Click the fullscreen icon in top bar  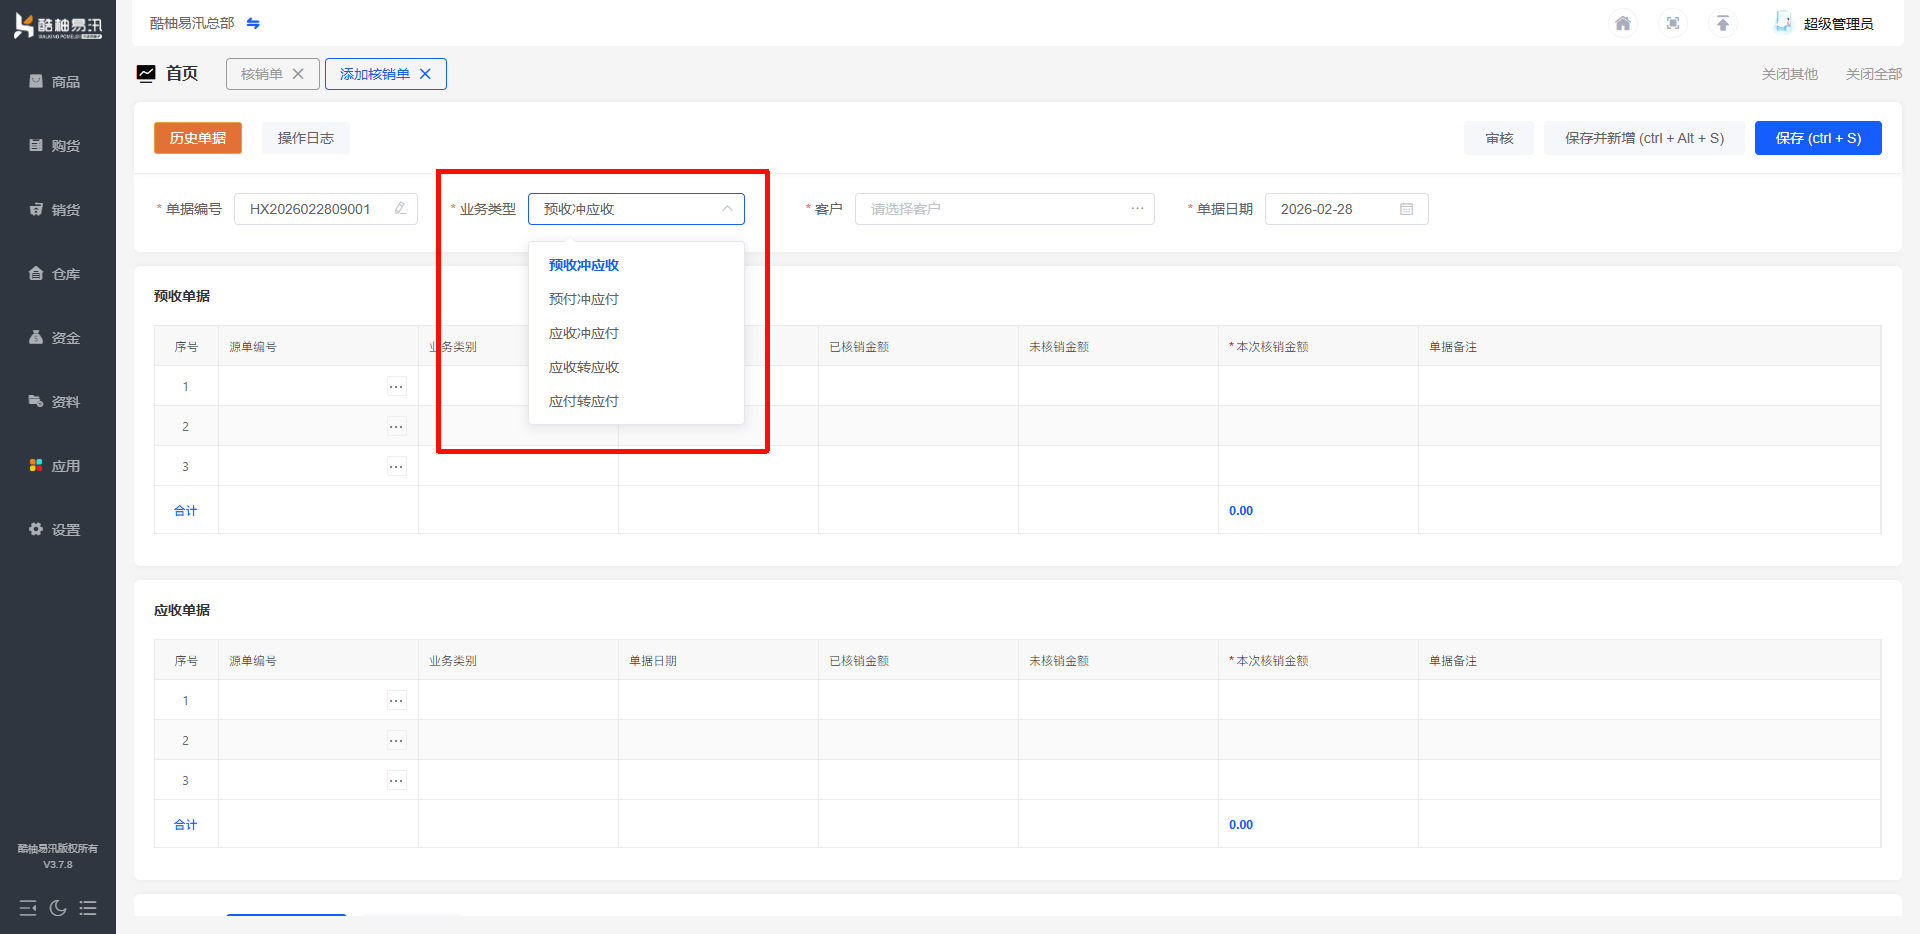point(1673,23)
